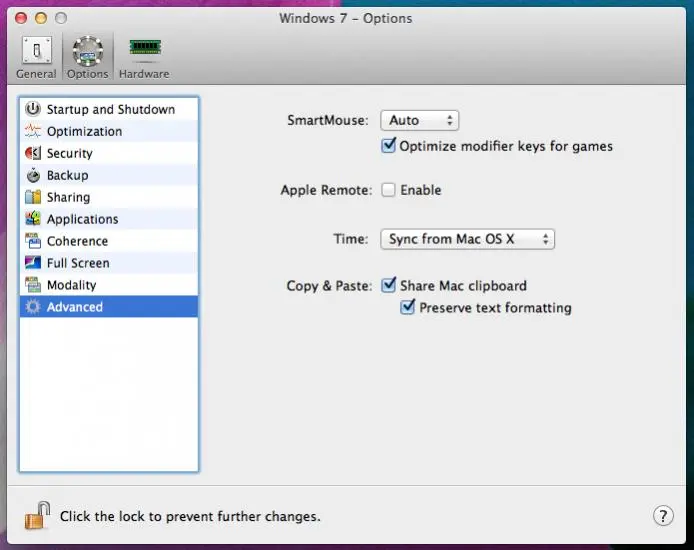Choose Modality from the sidebar list
The image size is (694, 550).
(71, 285)
